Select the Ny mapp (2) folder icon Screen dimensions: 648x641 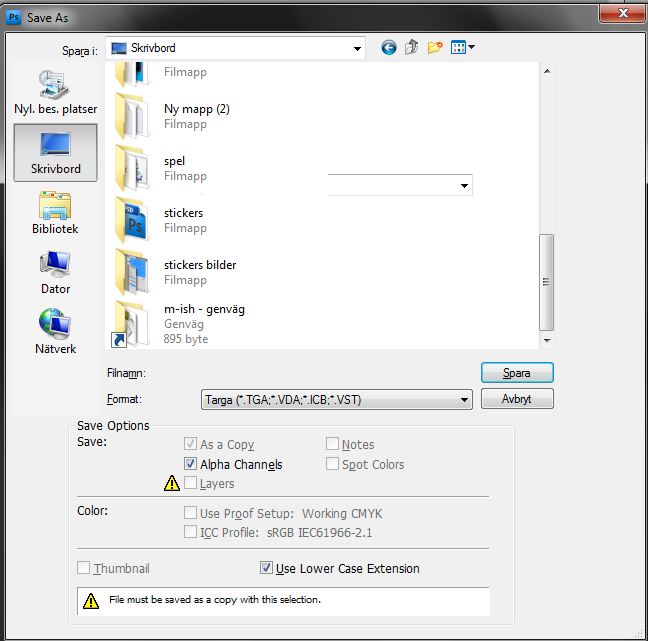pyautogui.click(x=132, y=116)
